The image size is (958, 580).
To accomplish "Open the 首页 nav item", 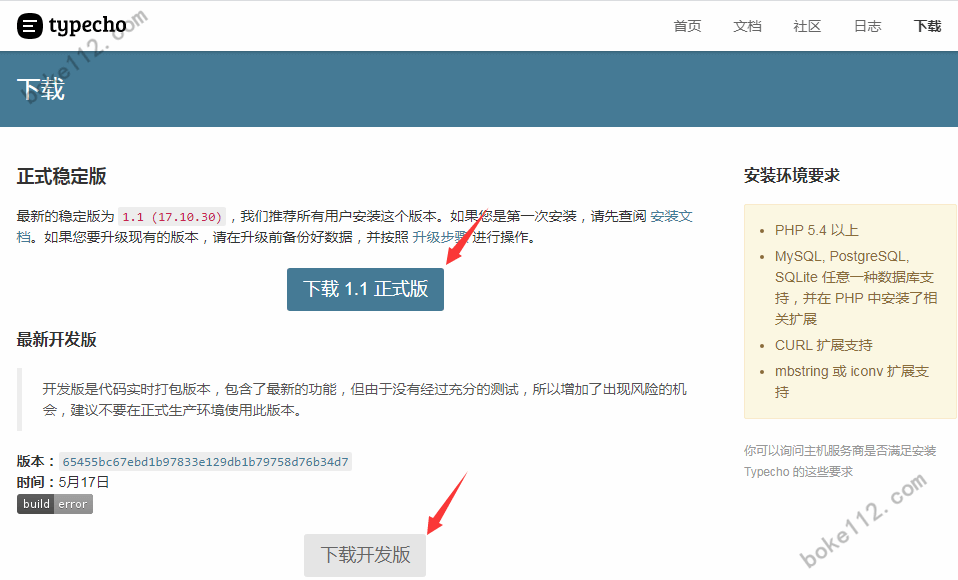I will (687, 26).
